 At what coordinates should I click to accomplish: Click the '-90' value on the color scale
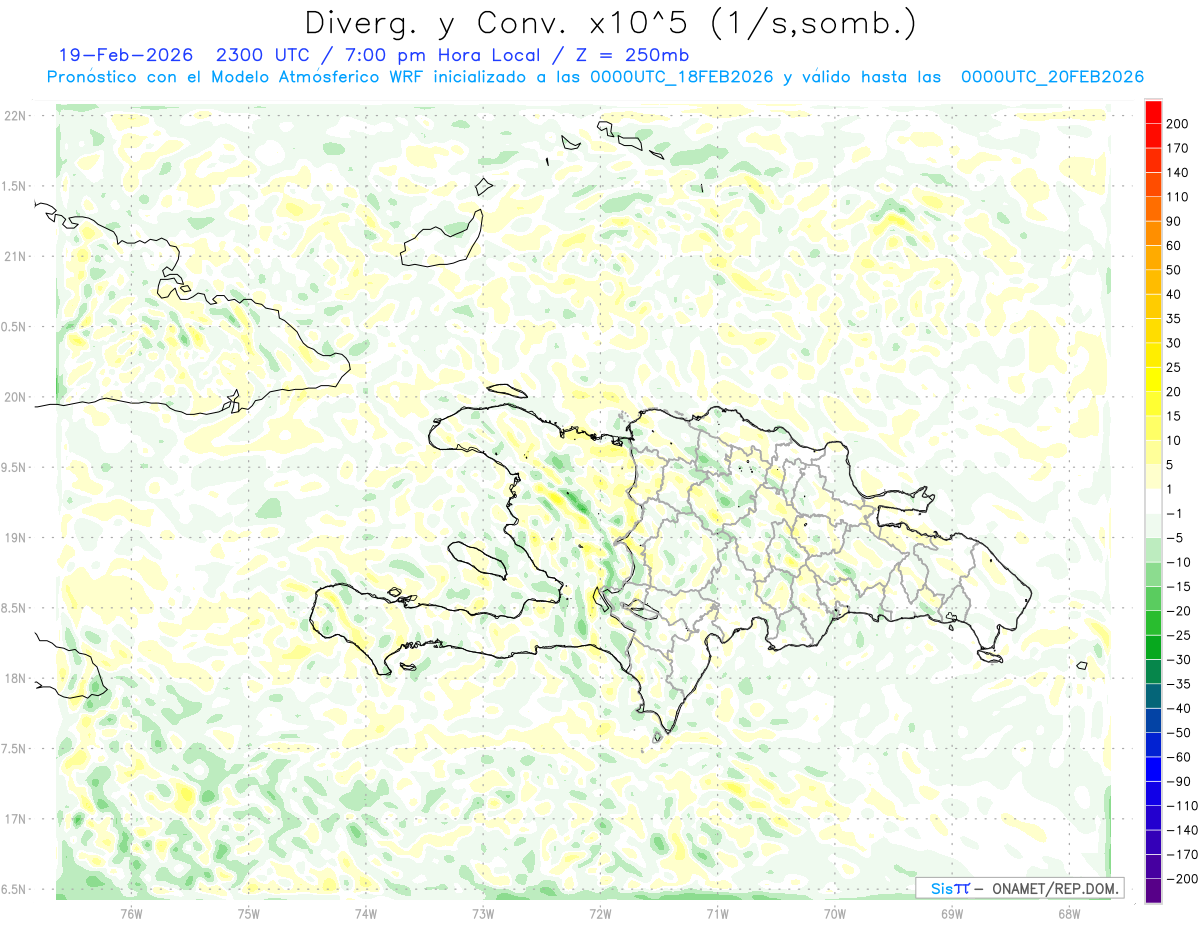(1178, 782)
